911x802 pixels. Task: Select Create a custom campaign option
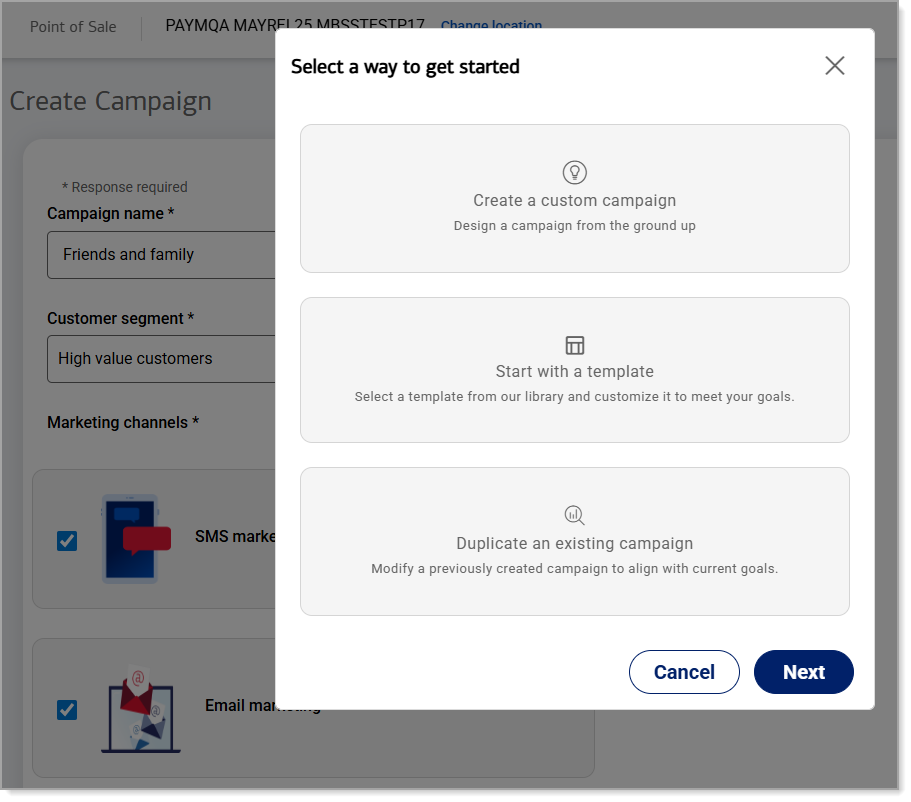coord(574,199)
